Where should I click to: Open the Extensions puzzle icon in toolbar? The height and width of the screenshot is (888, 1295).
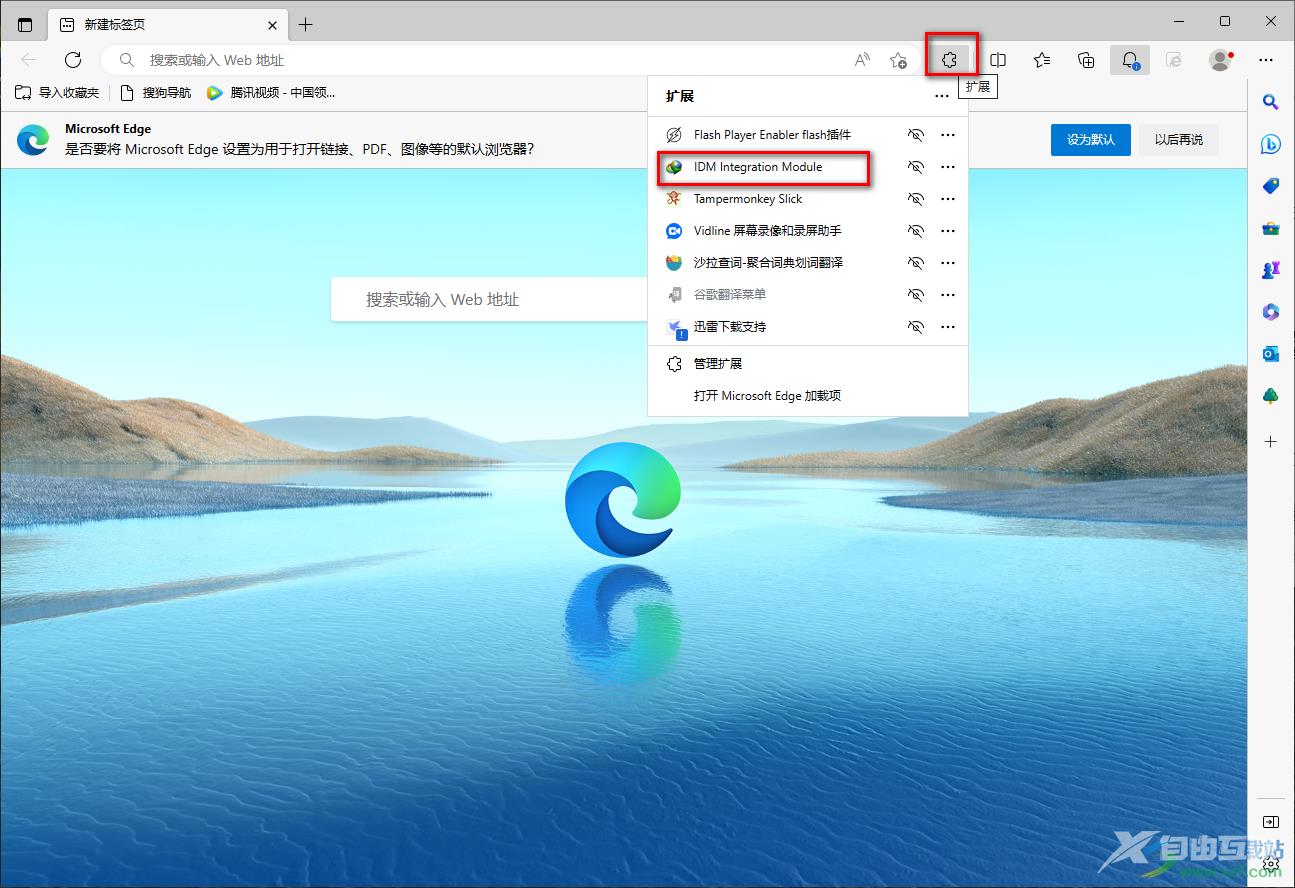click(x=950, y=60)
